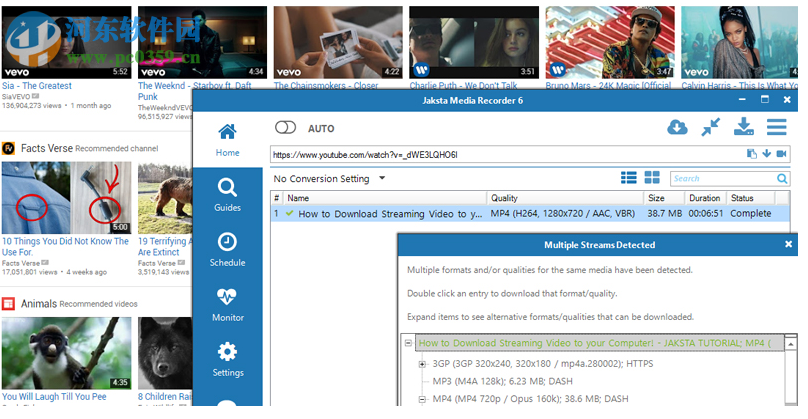
Task: Select the MP3 (M4A 128k) 6.23 MB entry
Action: coord(502,381)
